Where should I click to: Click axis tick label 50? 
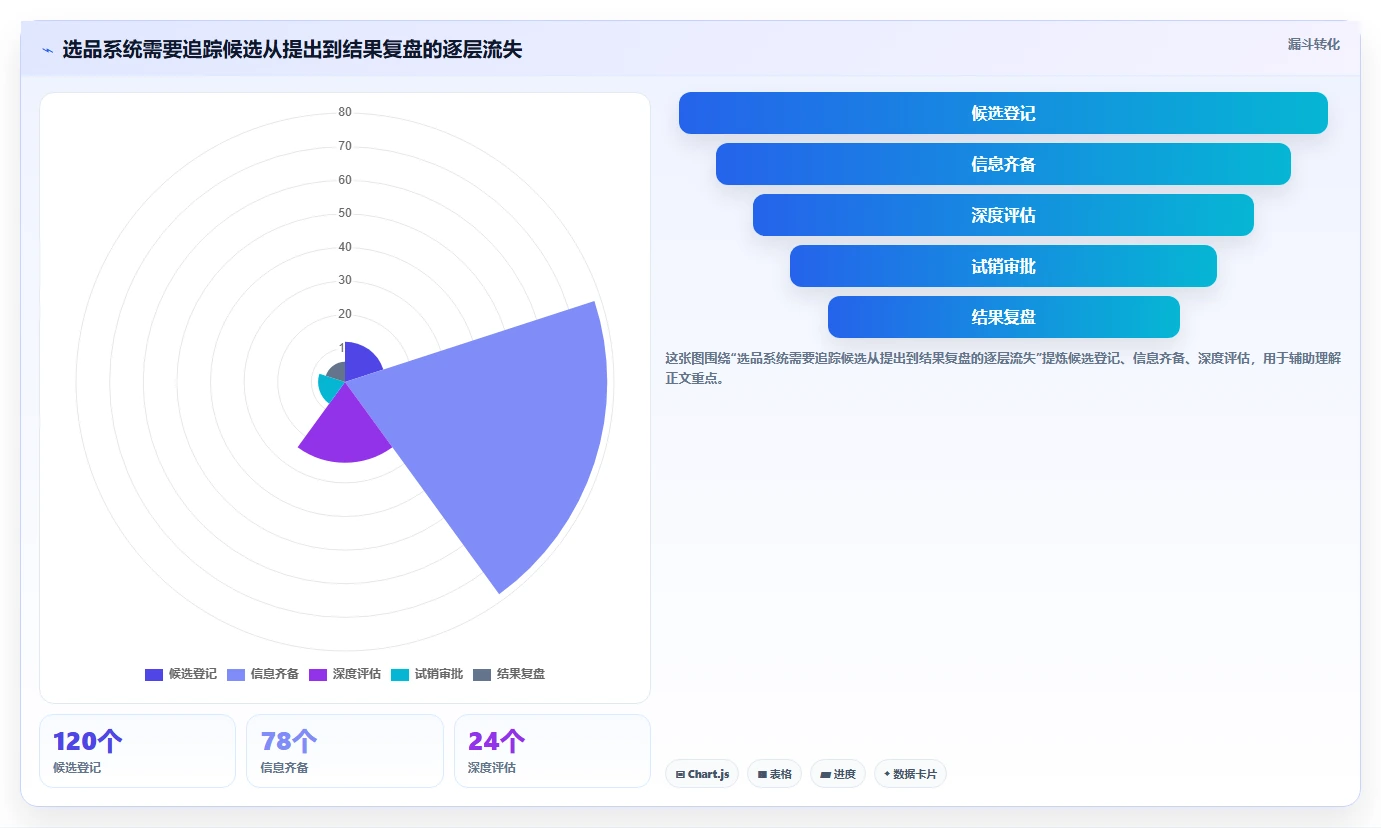click(x=345, y=213)
